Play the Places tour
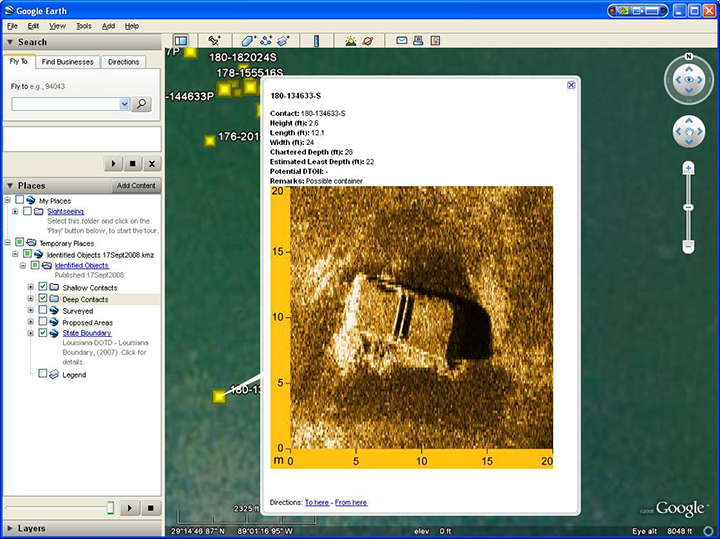This screenshot has height=539, width=720. click(x=130, y=508)
